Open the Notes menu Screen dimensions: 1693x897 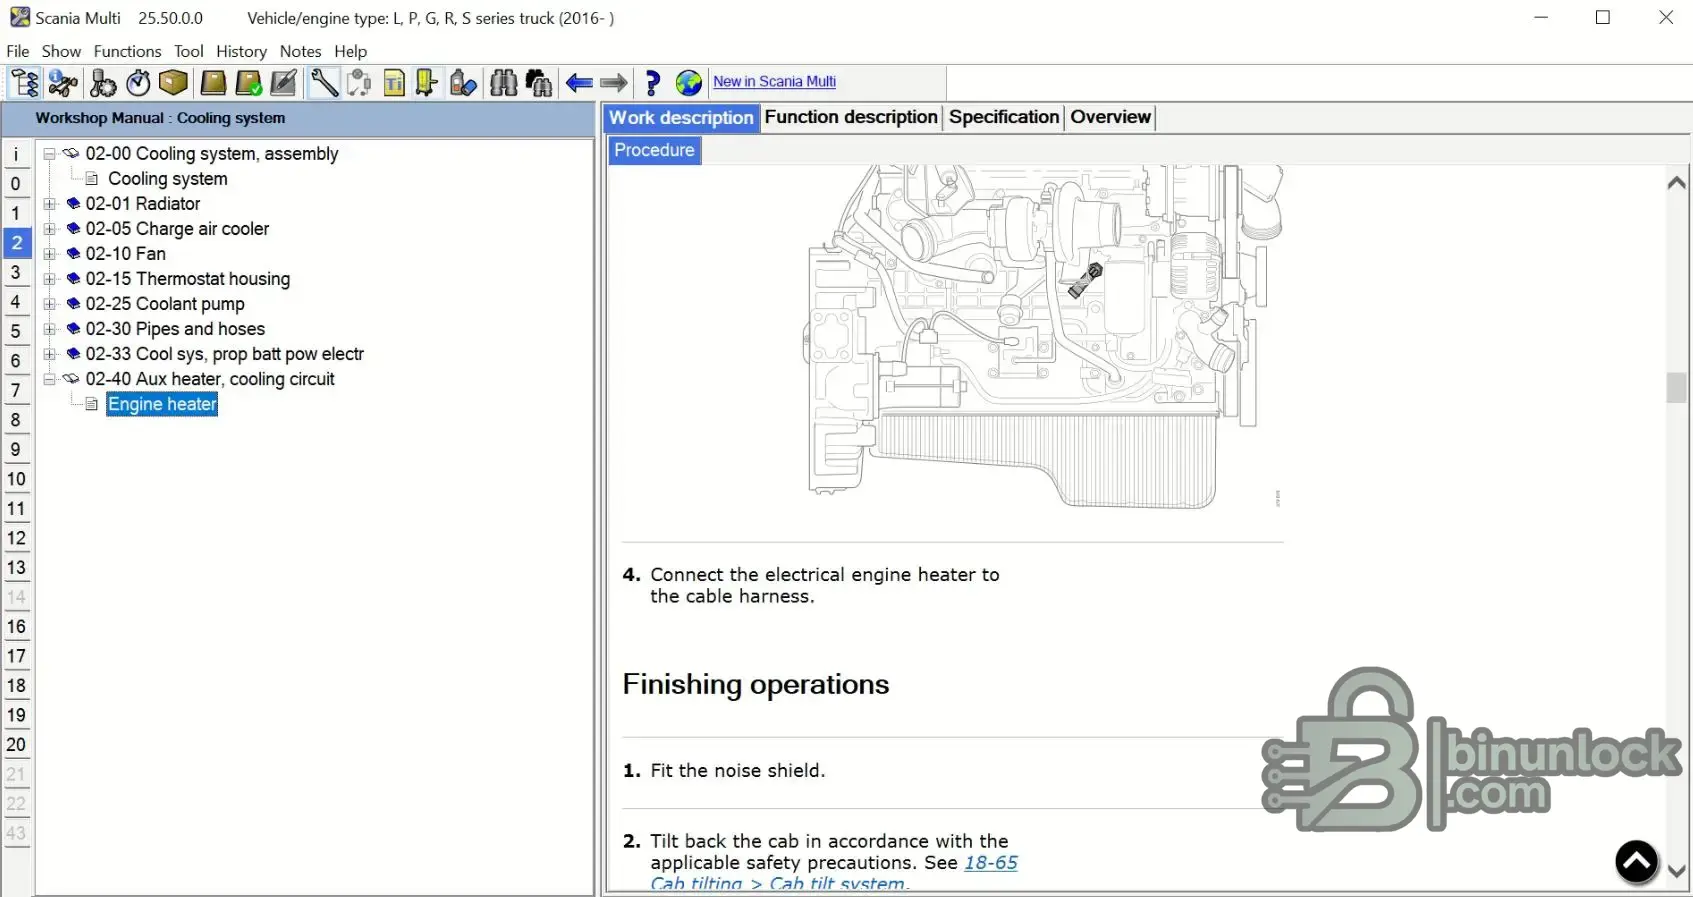click(x=300, y=51)
